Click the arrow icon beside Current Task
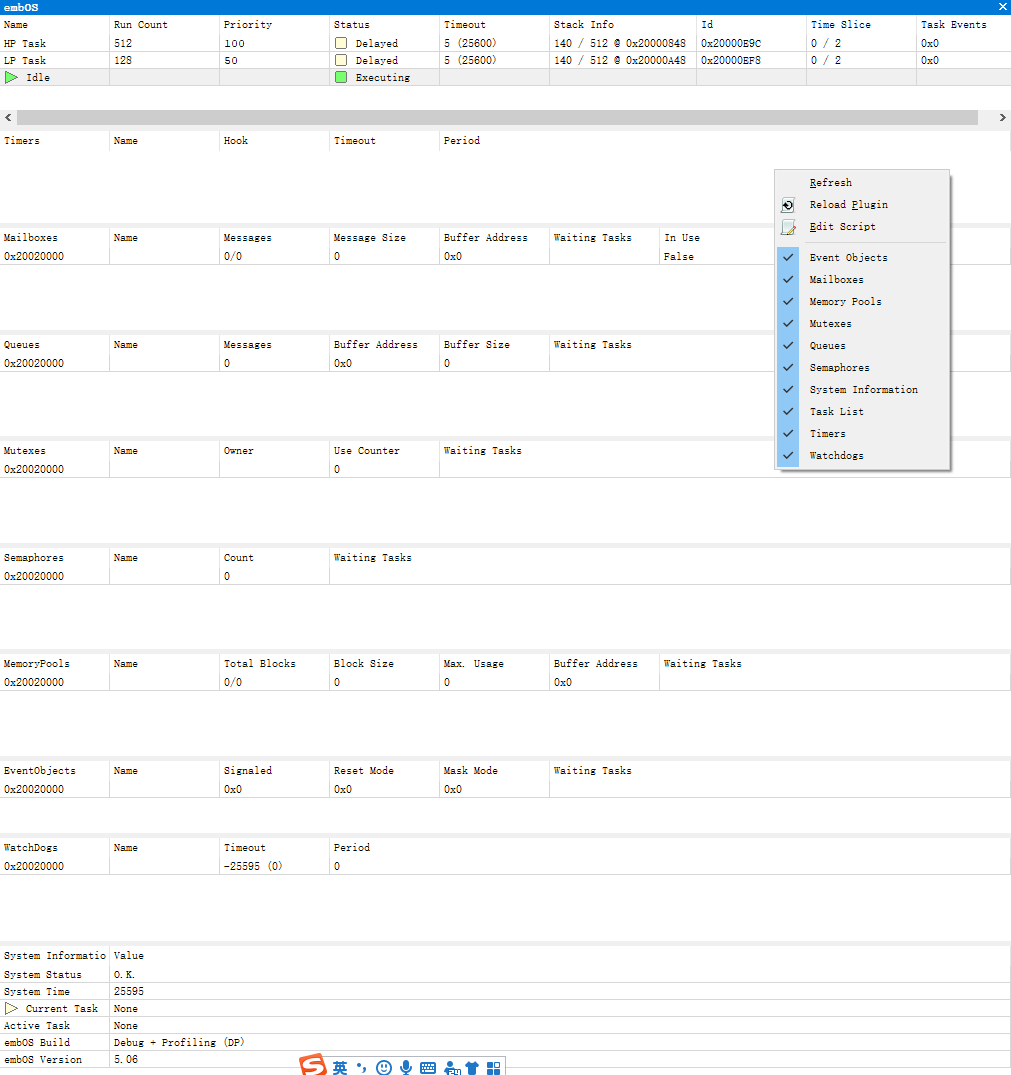Image resolution: width=1011 pixels, height=1075 pixels. coord(11,1008)
